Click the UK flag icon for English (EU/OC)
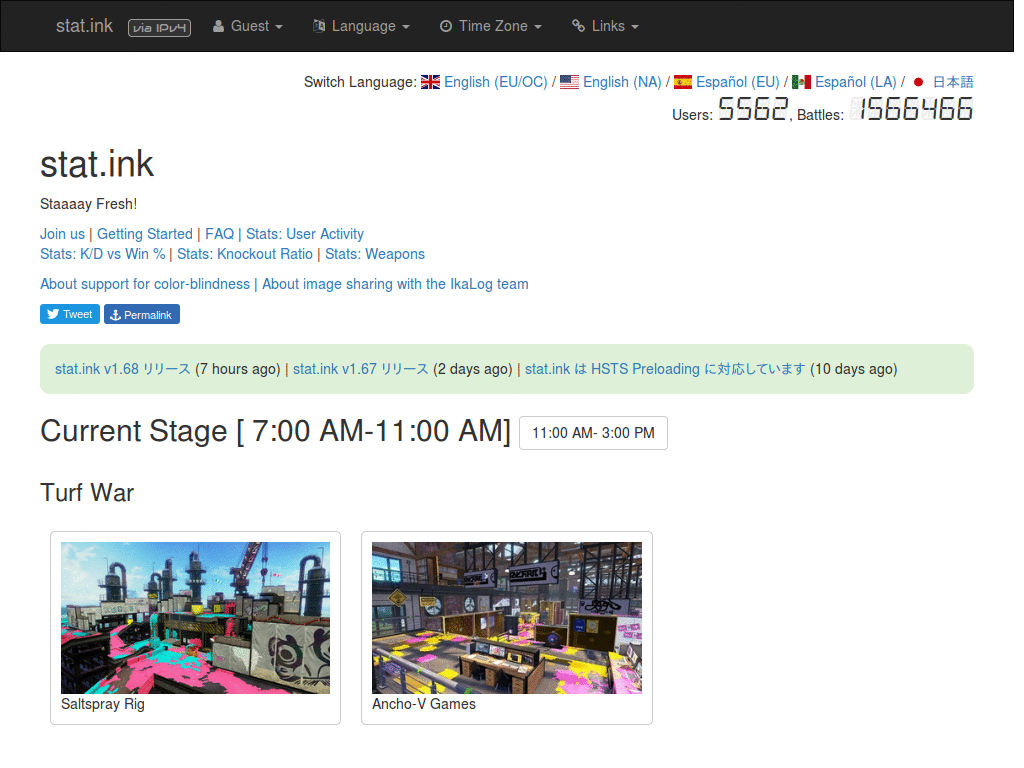Viewport: 1024px width, 768px height. 430,82
